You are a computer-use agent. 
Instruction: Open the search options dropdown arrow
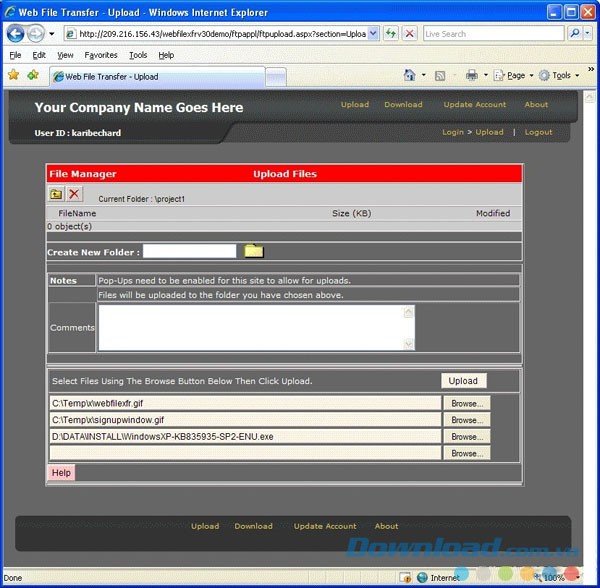pyautogui.click(x=587, y=34)
